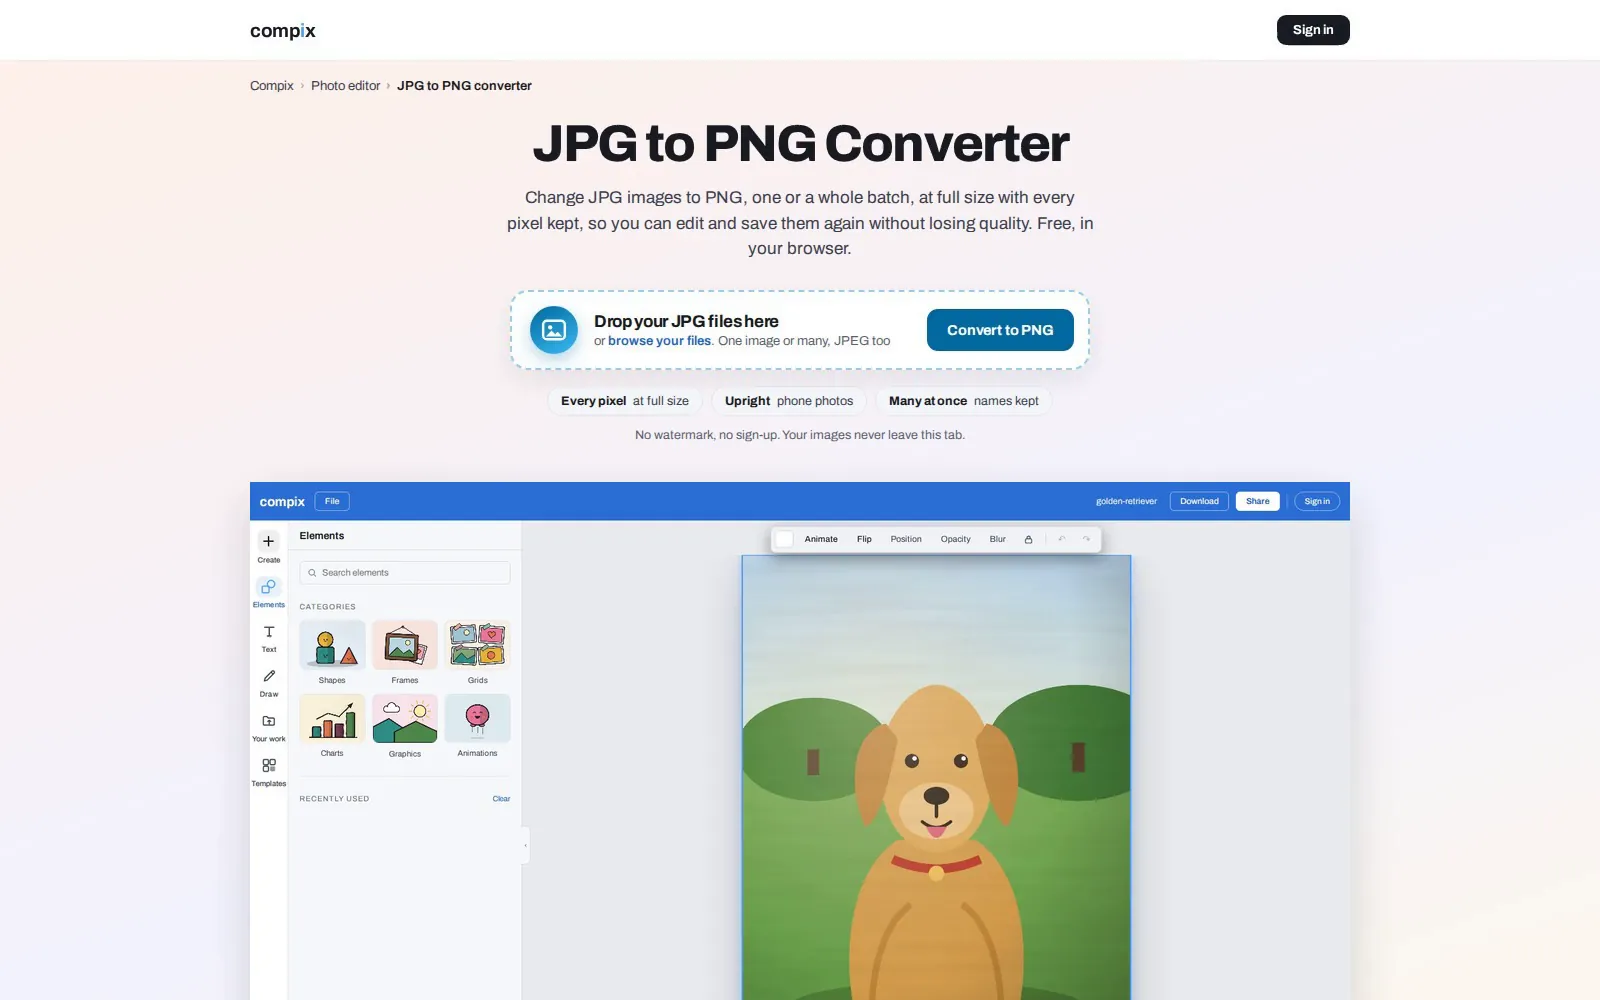The height and width of the screenshot is (1000, 1600).
Task: Open the Charts category thumbnail
Action: click(332, 719)
